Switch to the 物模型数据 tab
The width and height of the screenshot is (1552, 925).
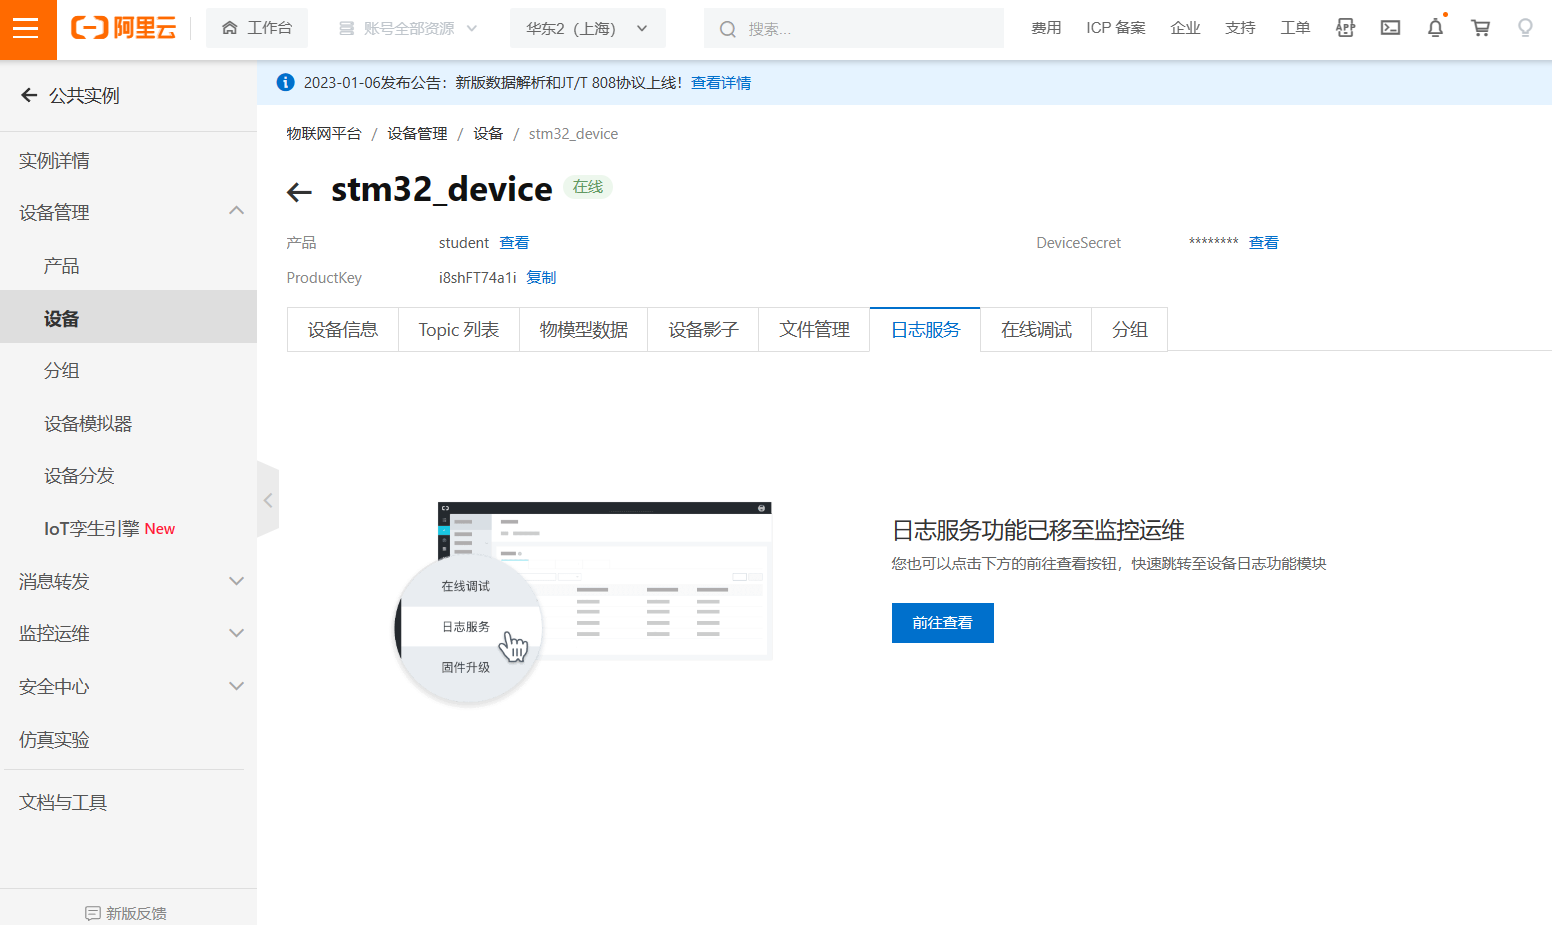584,330
